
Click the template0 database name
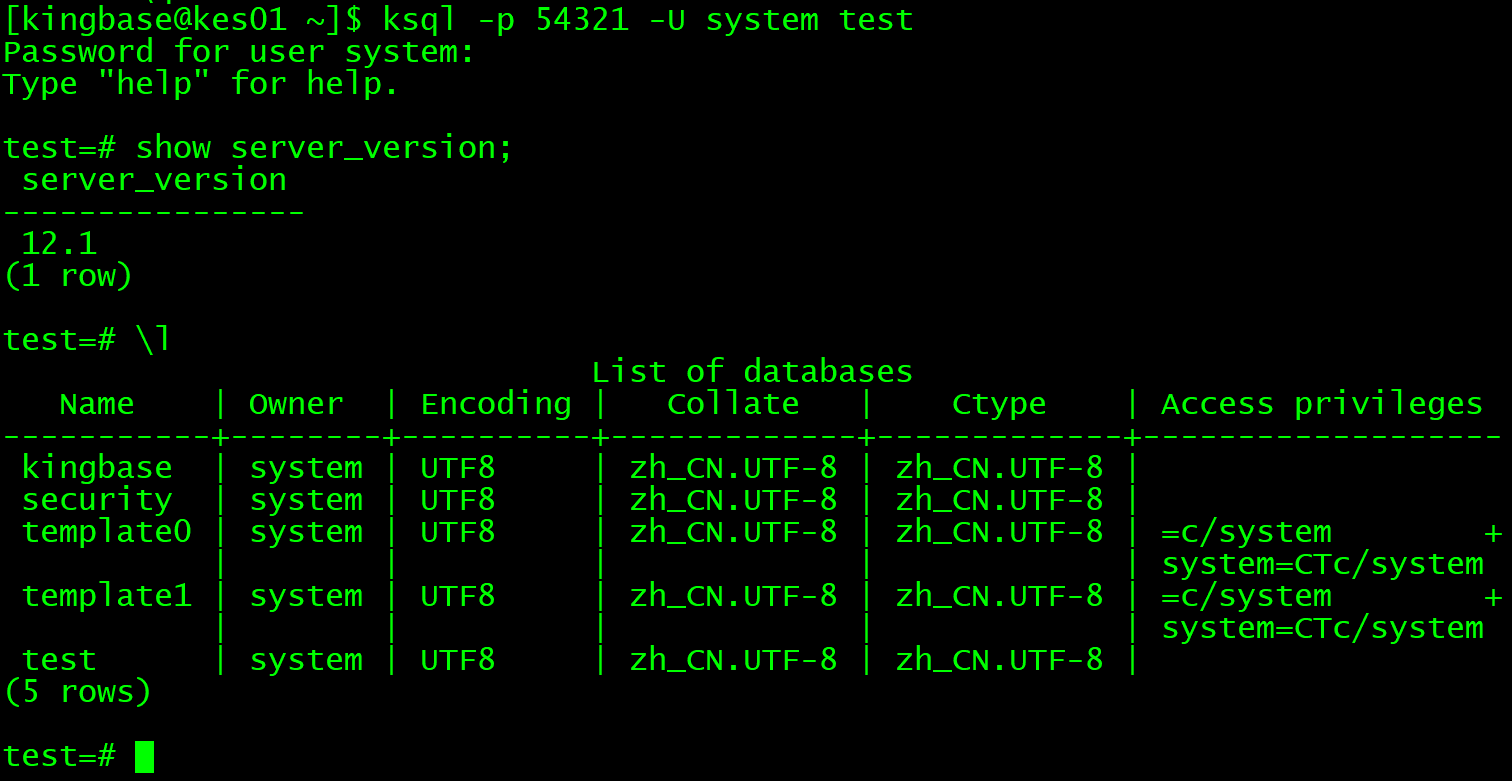click(106, 532)
